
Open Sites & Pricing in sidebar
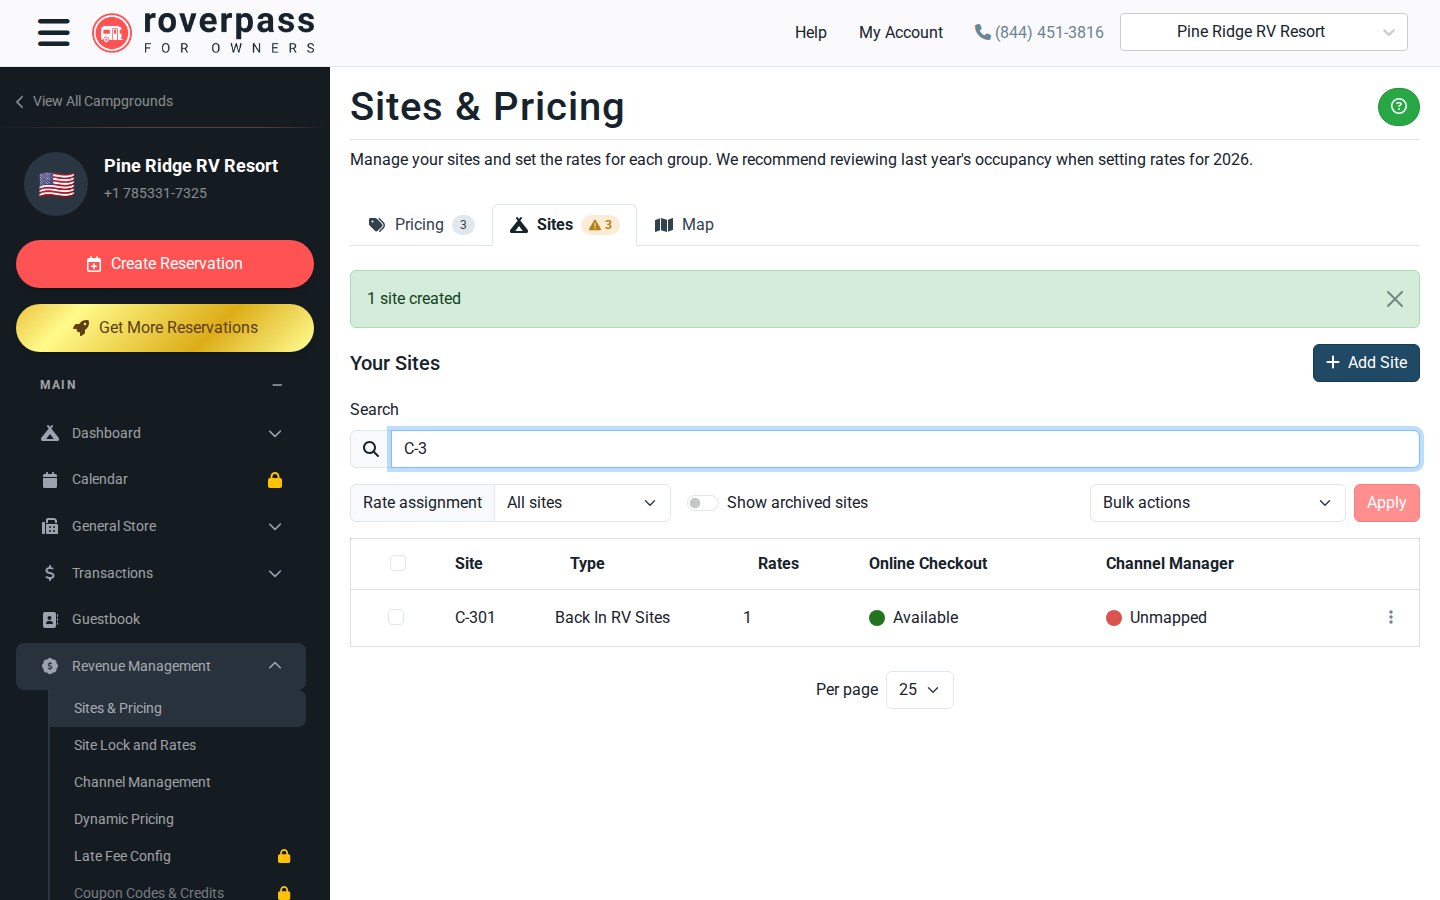pos(177,709)
